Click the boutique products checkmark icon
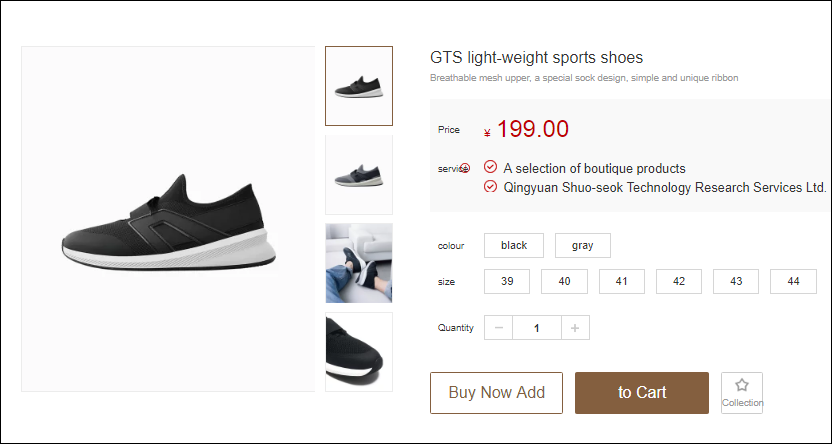832x444 pixels. pyautogui.click(x=490, y=167)
